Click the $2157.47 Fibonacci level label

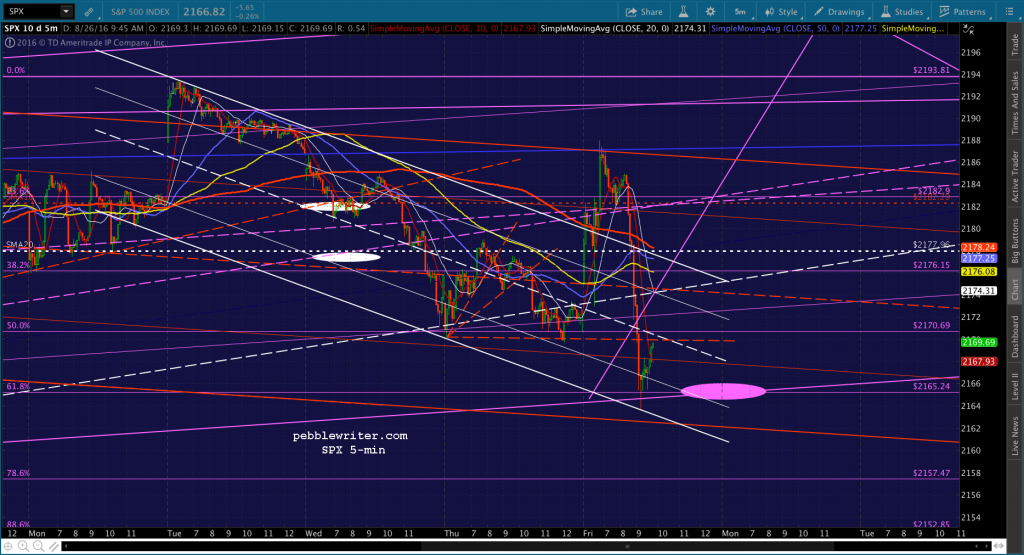931,473
